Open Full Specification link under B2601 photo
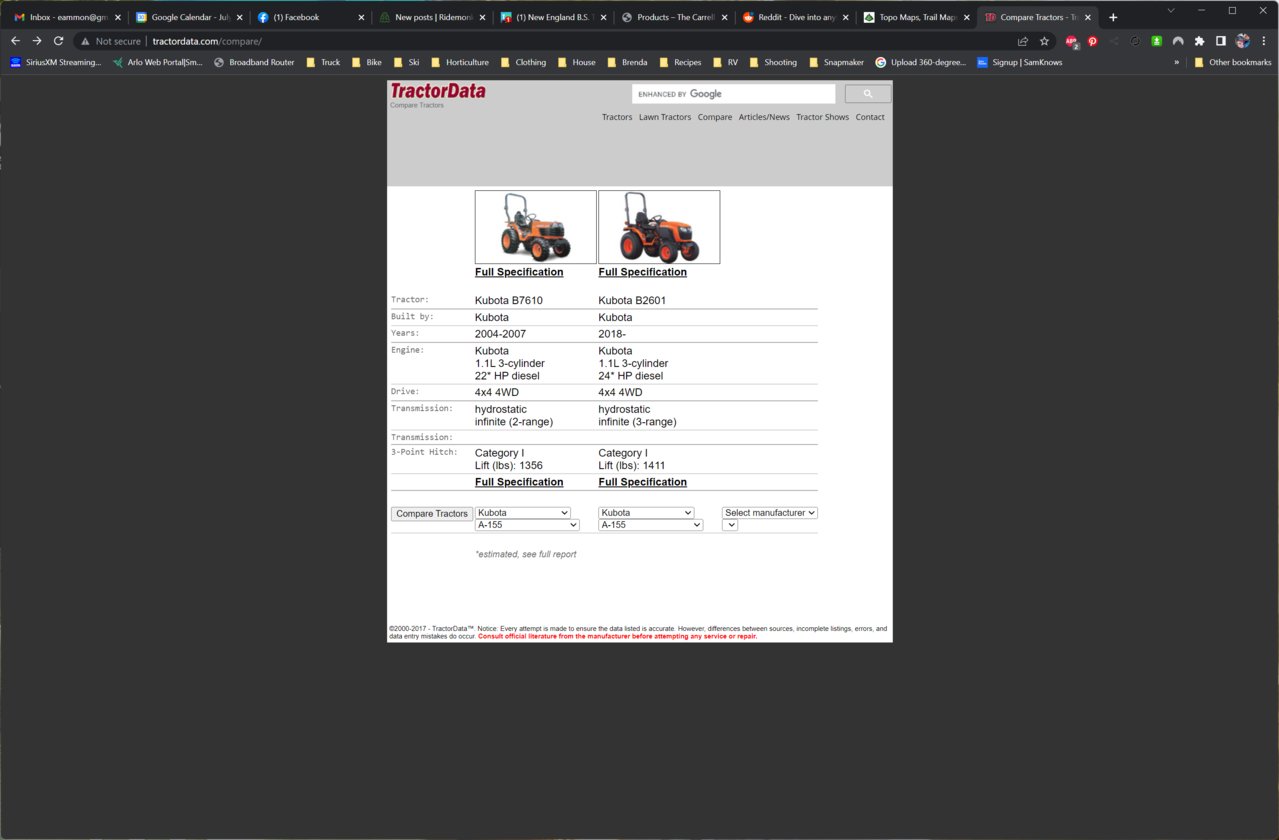Screen dimensions: 1279x840 [x=643, y=272]
